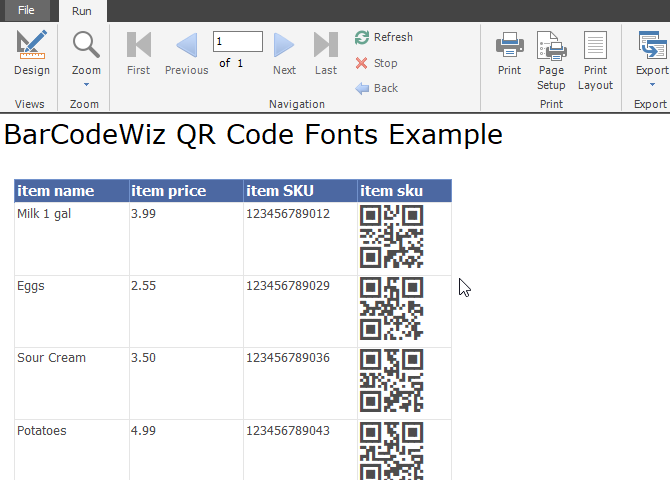This screenshot has height=480, width=670.
Task: Toggle Print Layout view
Action: coord(595,60)
